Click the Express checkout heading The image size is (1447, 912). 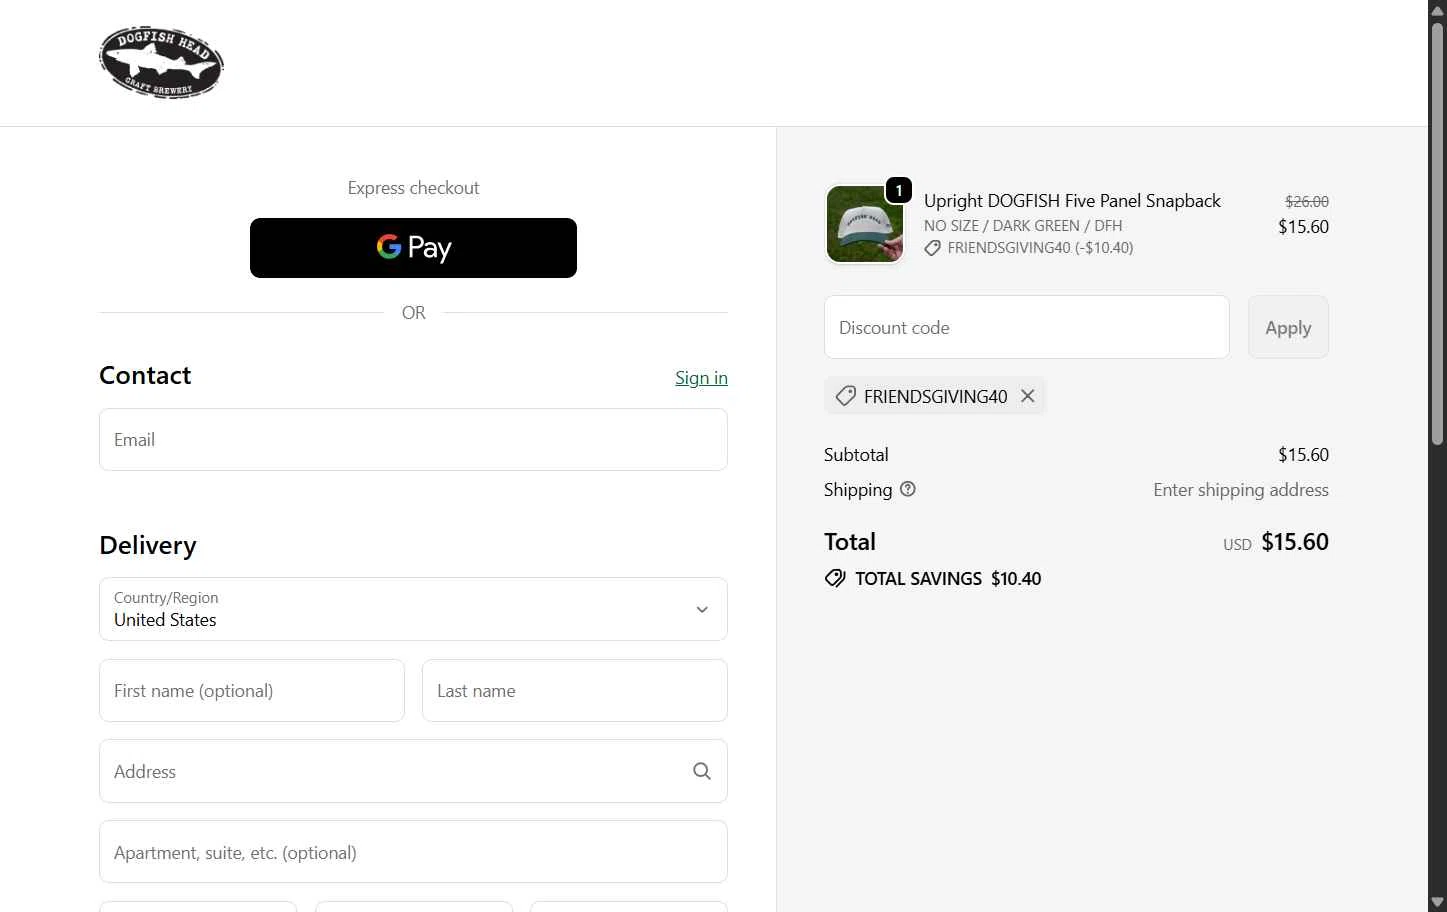click(x=413, y=188)
